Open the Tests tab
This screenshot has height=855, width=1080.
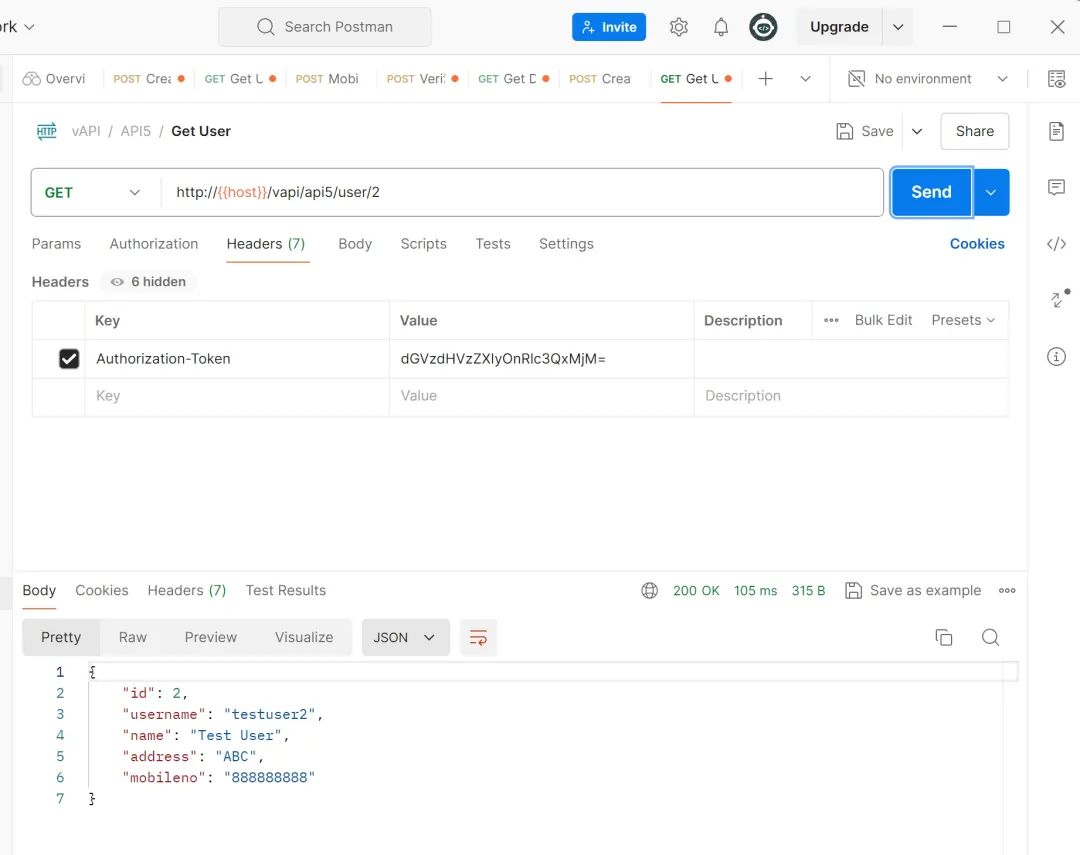[492, 244]
